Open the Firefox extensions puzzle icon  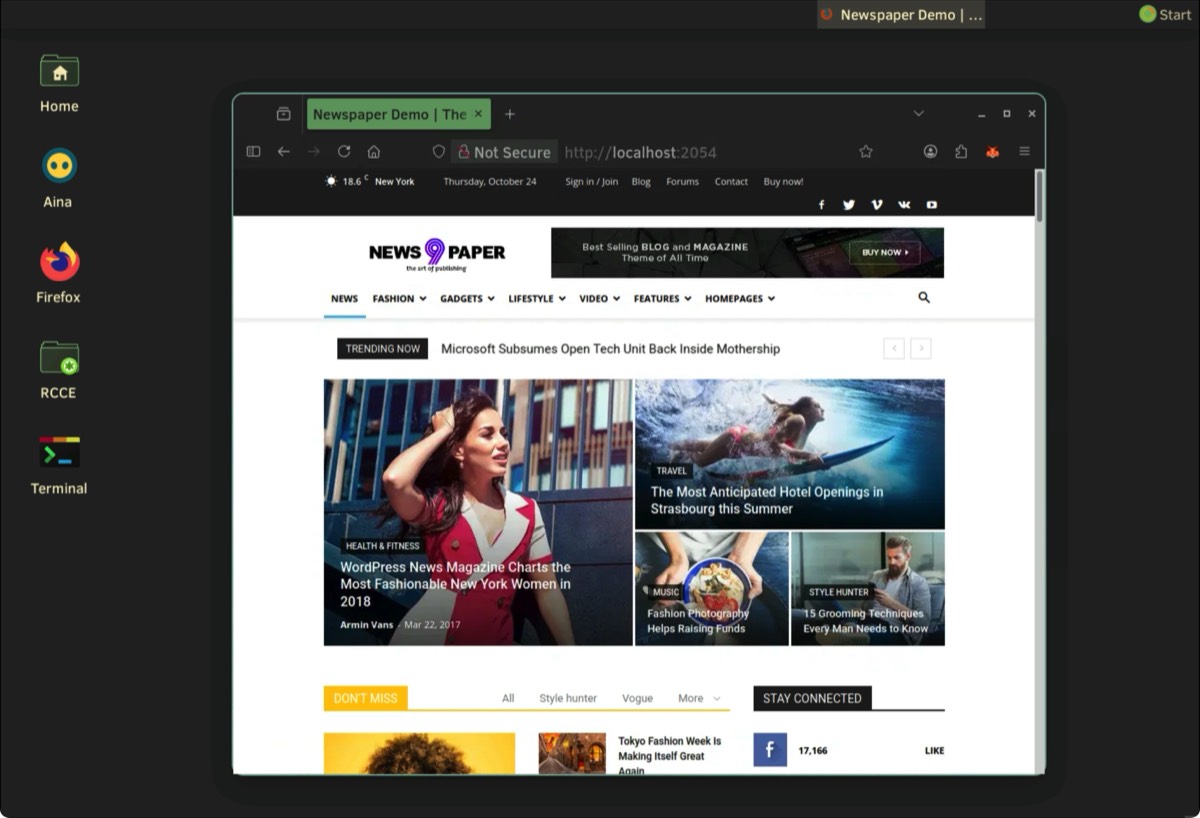pyautogui.click(x=961, y=152)
